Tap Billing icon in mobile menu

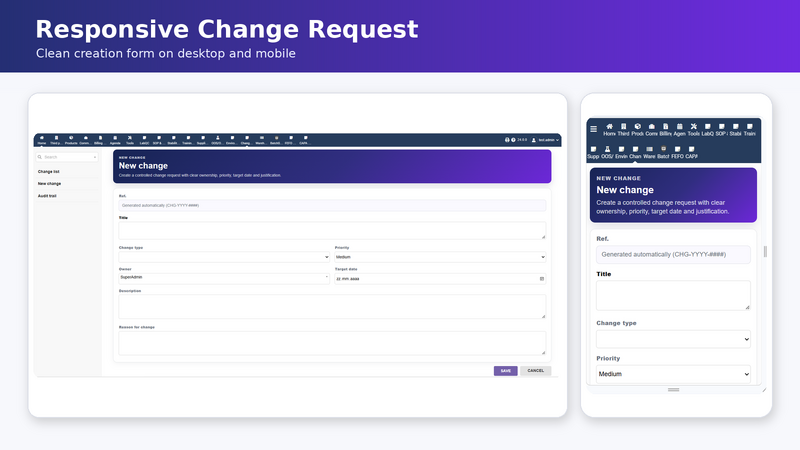(x=665, y=126)
